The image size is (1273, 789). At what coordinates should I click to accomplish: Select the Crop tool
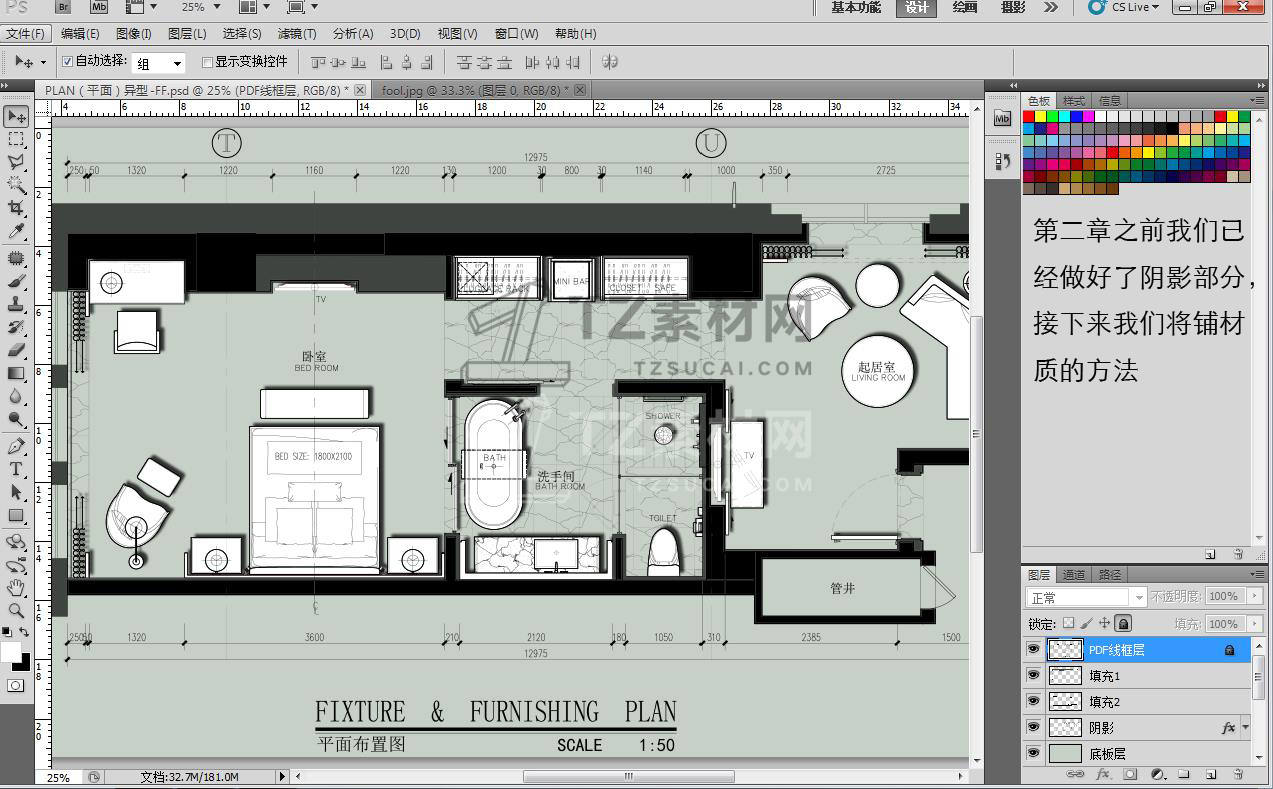[16, 208]
